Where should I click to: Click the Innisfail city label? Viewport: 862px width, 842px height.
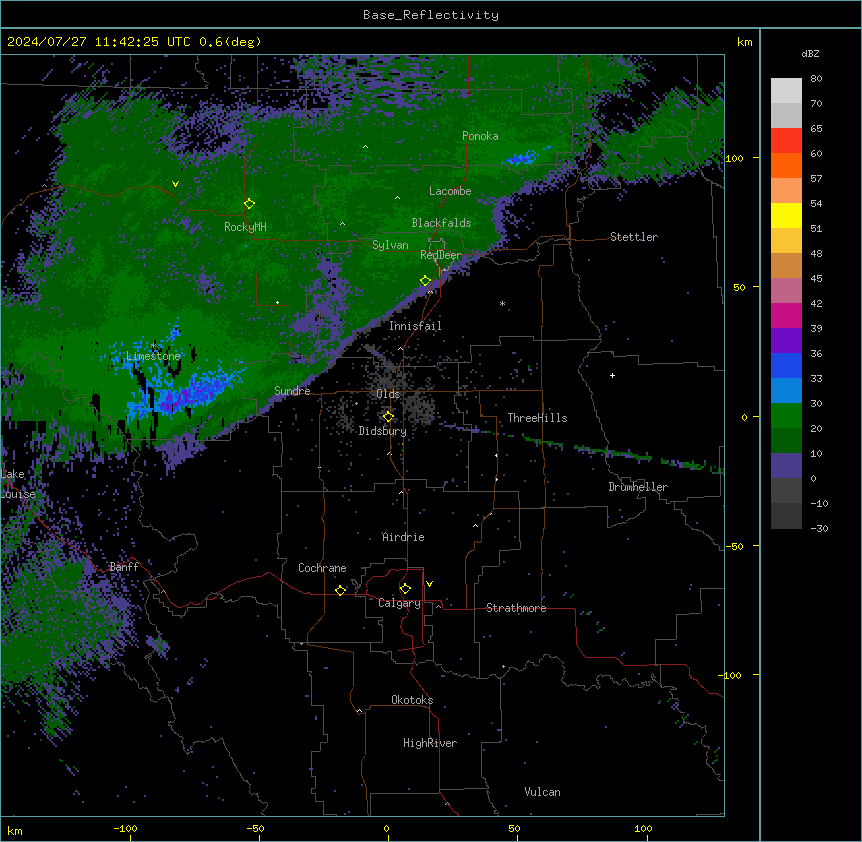point(415,326)
